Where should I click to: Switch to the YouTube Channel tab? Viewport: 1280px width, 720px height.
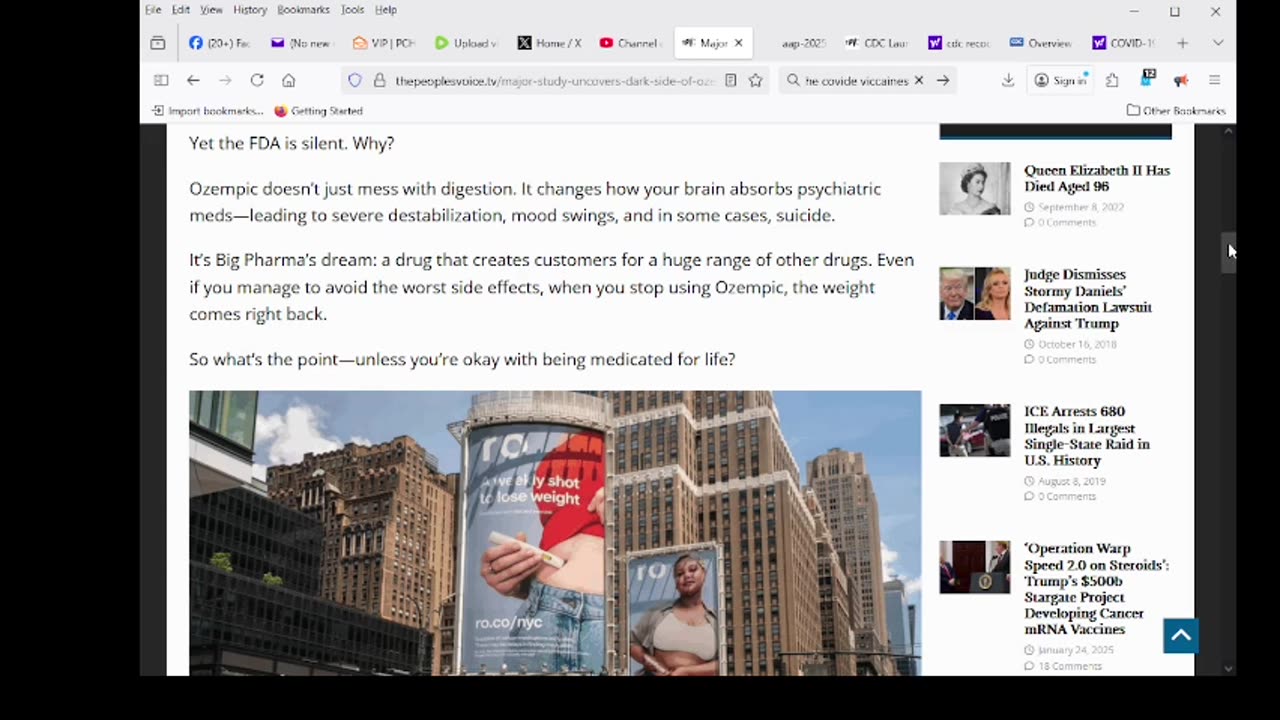coord(629,43)
